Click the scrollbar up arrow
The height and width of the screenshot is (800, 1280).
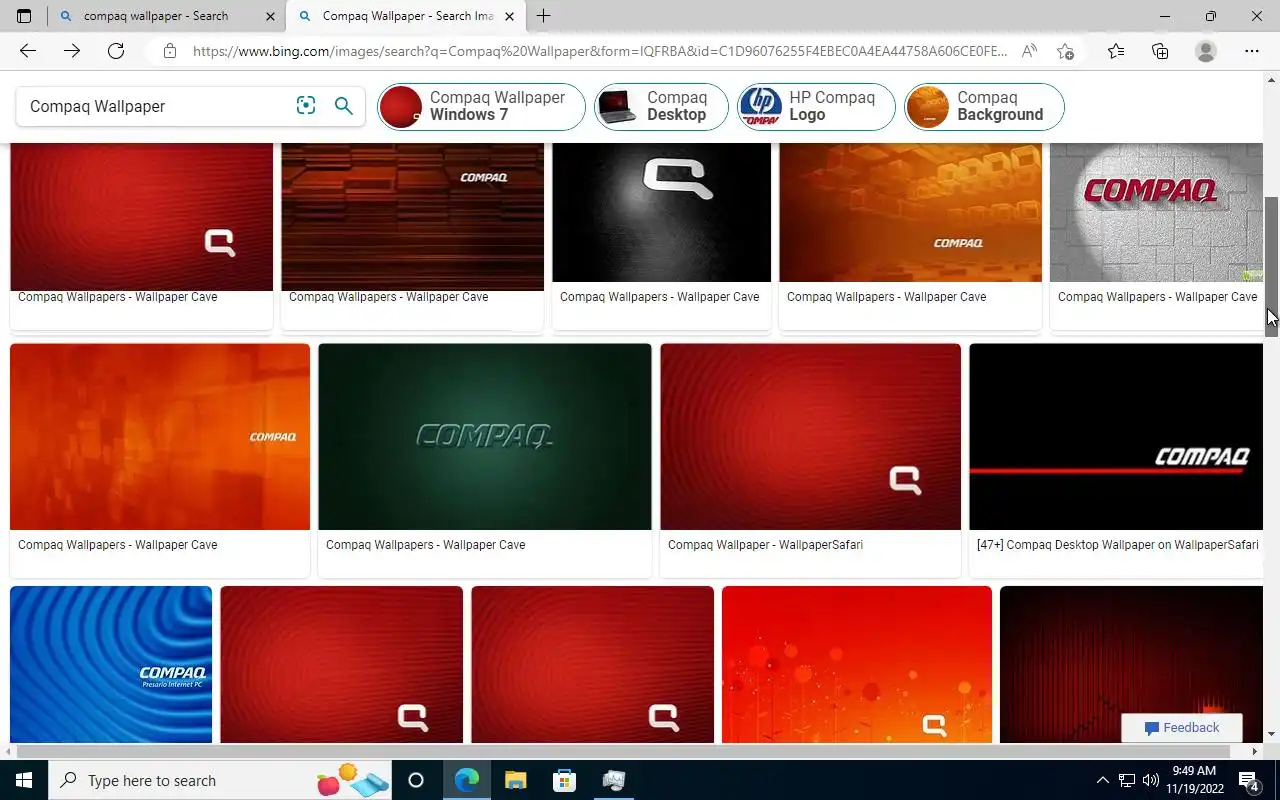tap(1272, 78)
